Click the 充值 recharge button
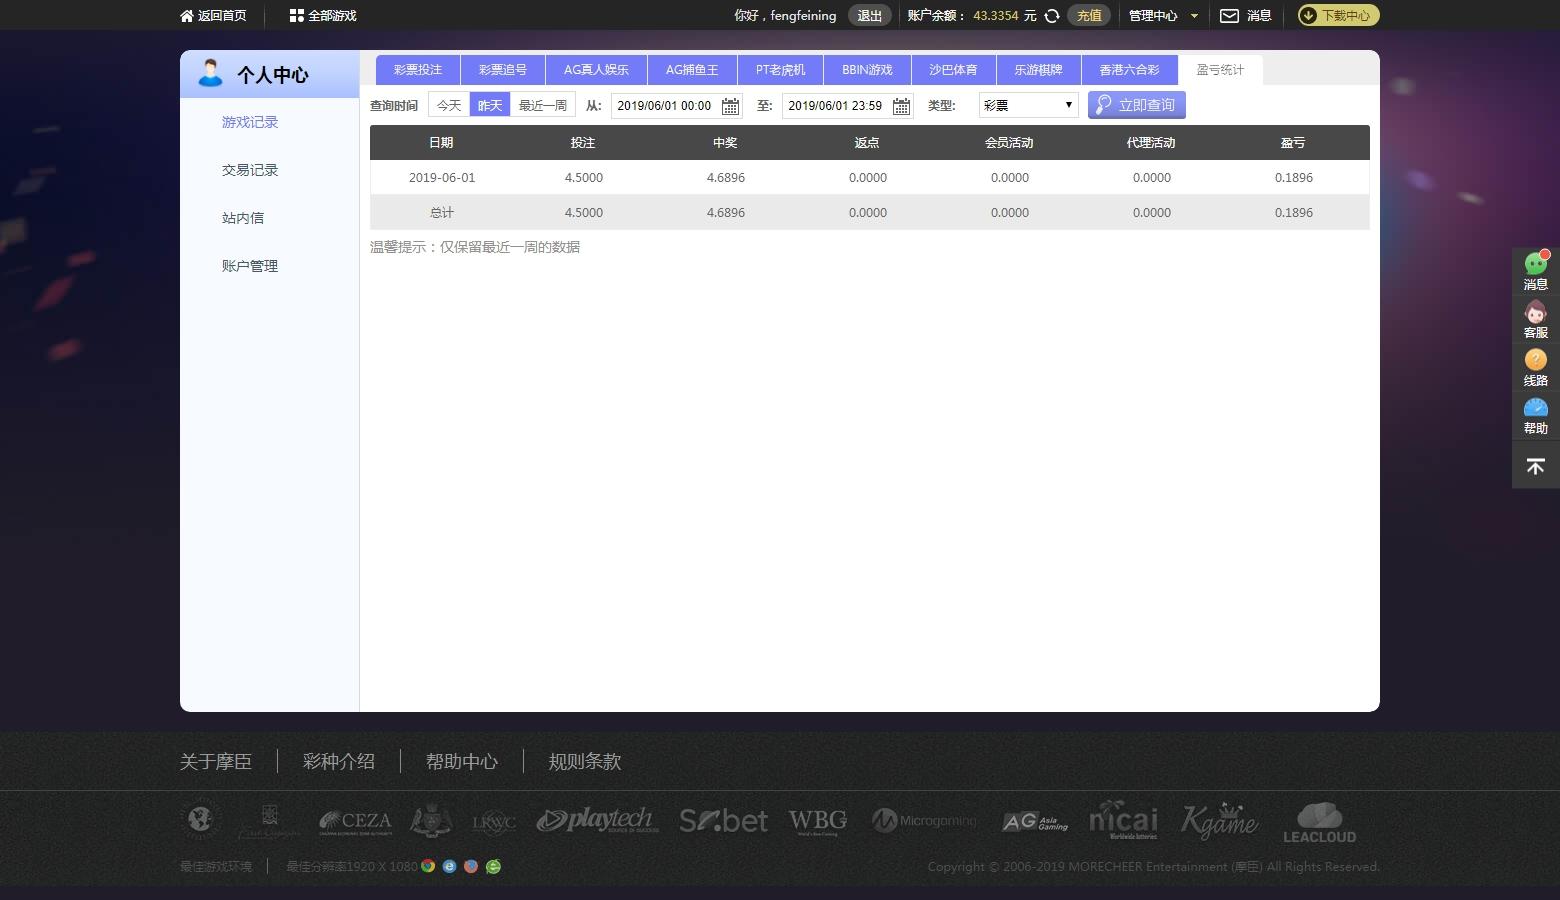 pyautogui.click(x=1089, y=15)
